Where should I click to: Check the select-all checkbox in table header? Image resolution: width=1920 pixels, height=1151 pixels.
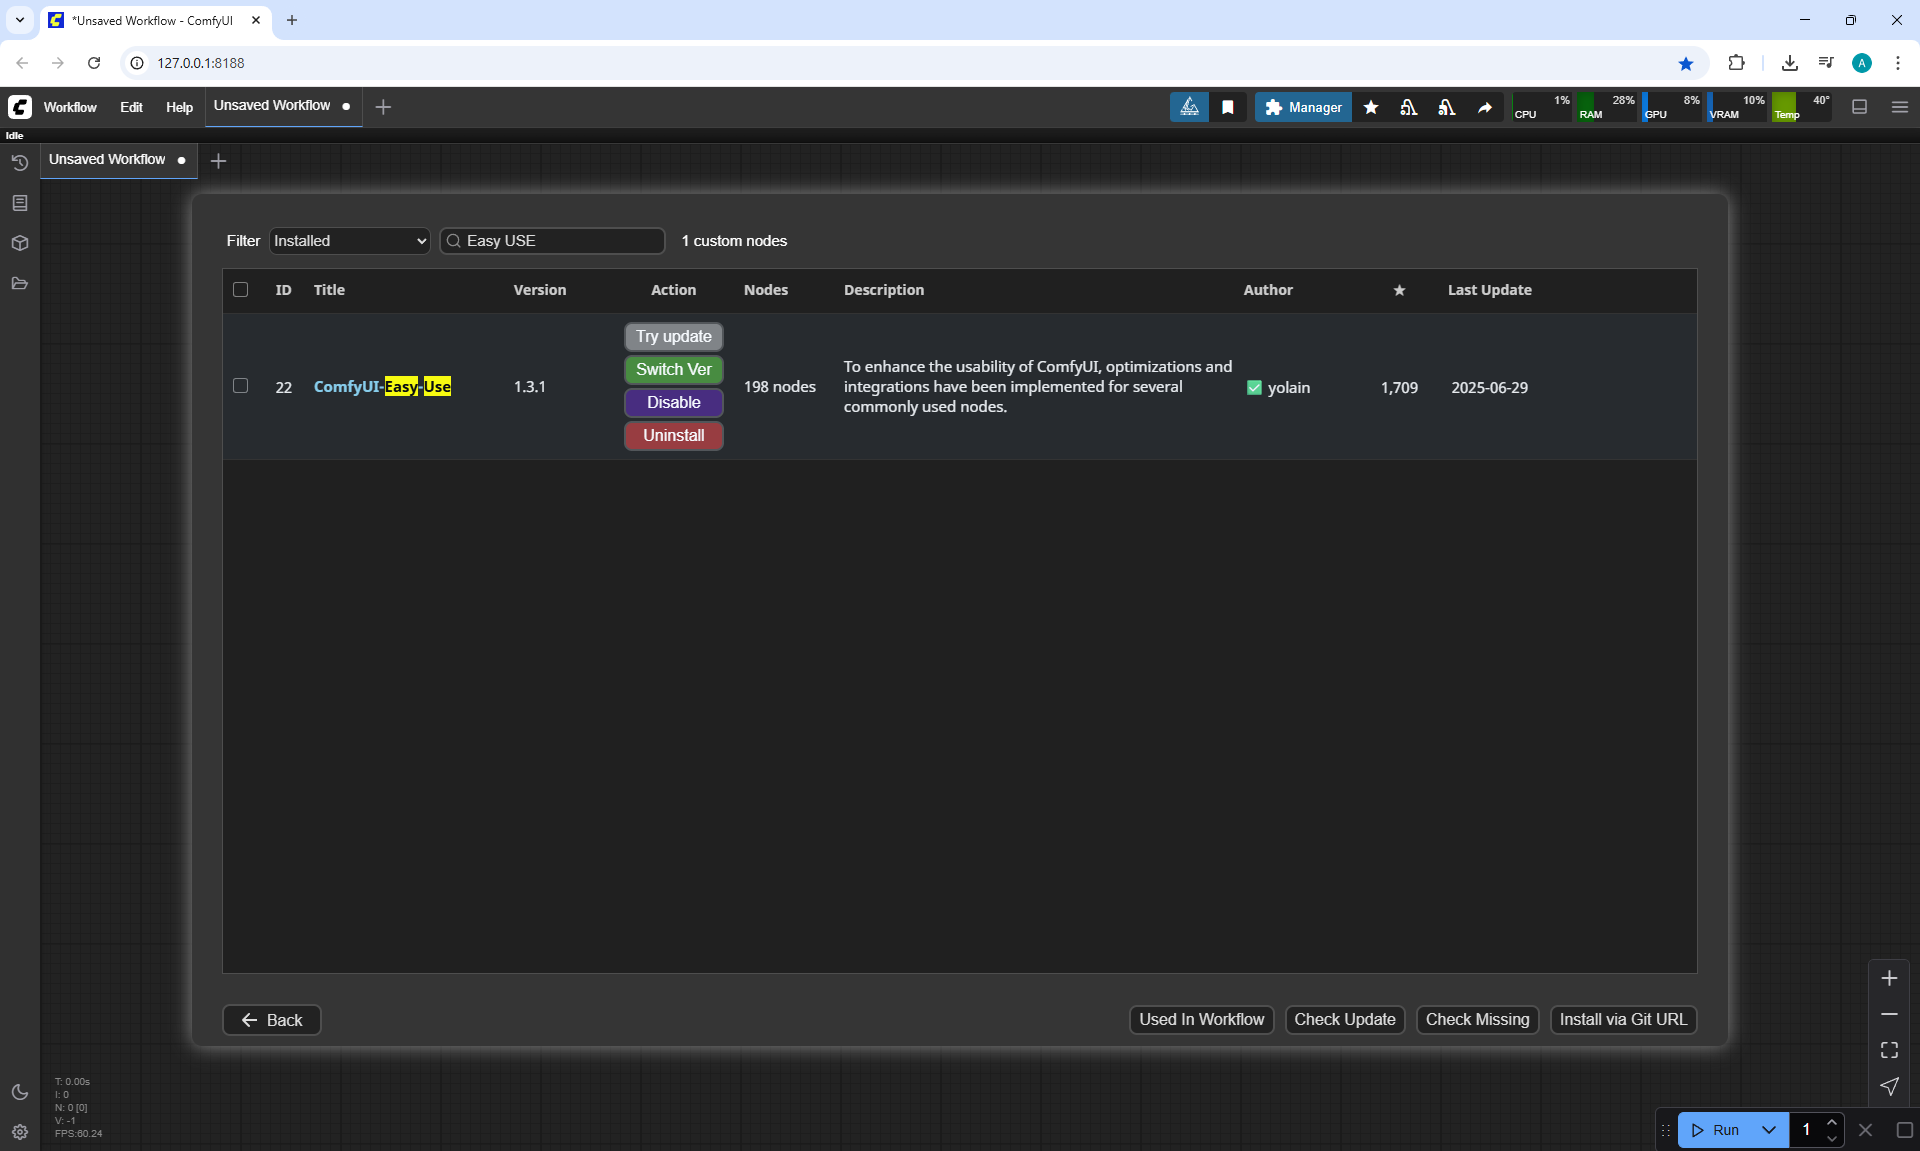click(240, 290)
